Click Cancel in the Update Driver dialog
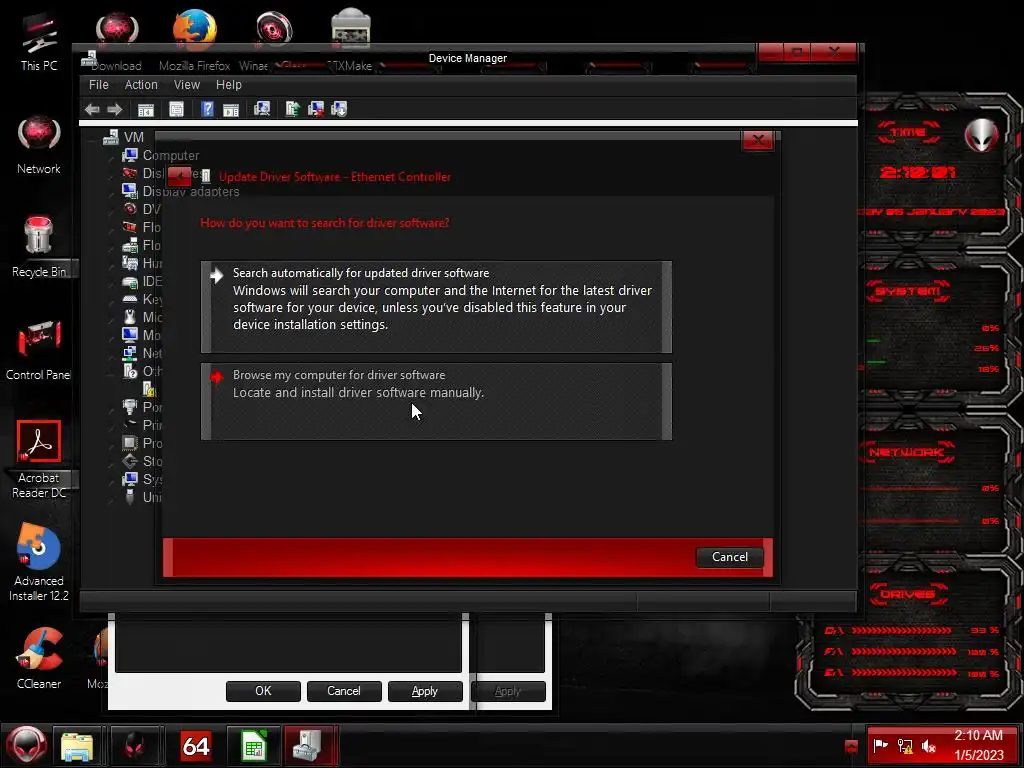1024x768 pixels. 729,557
